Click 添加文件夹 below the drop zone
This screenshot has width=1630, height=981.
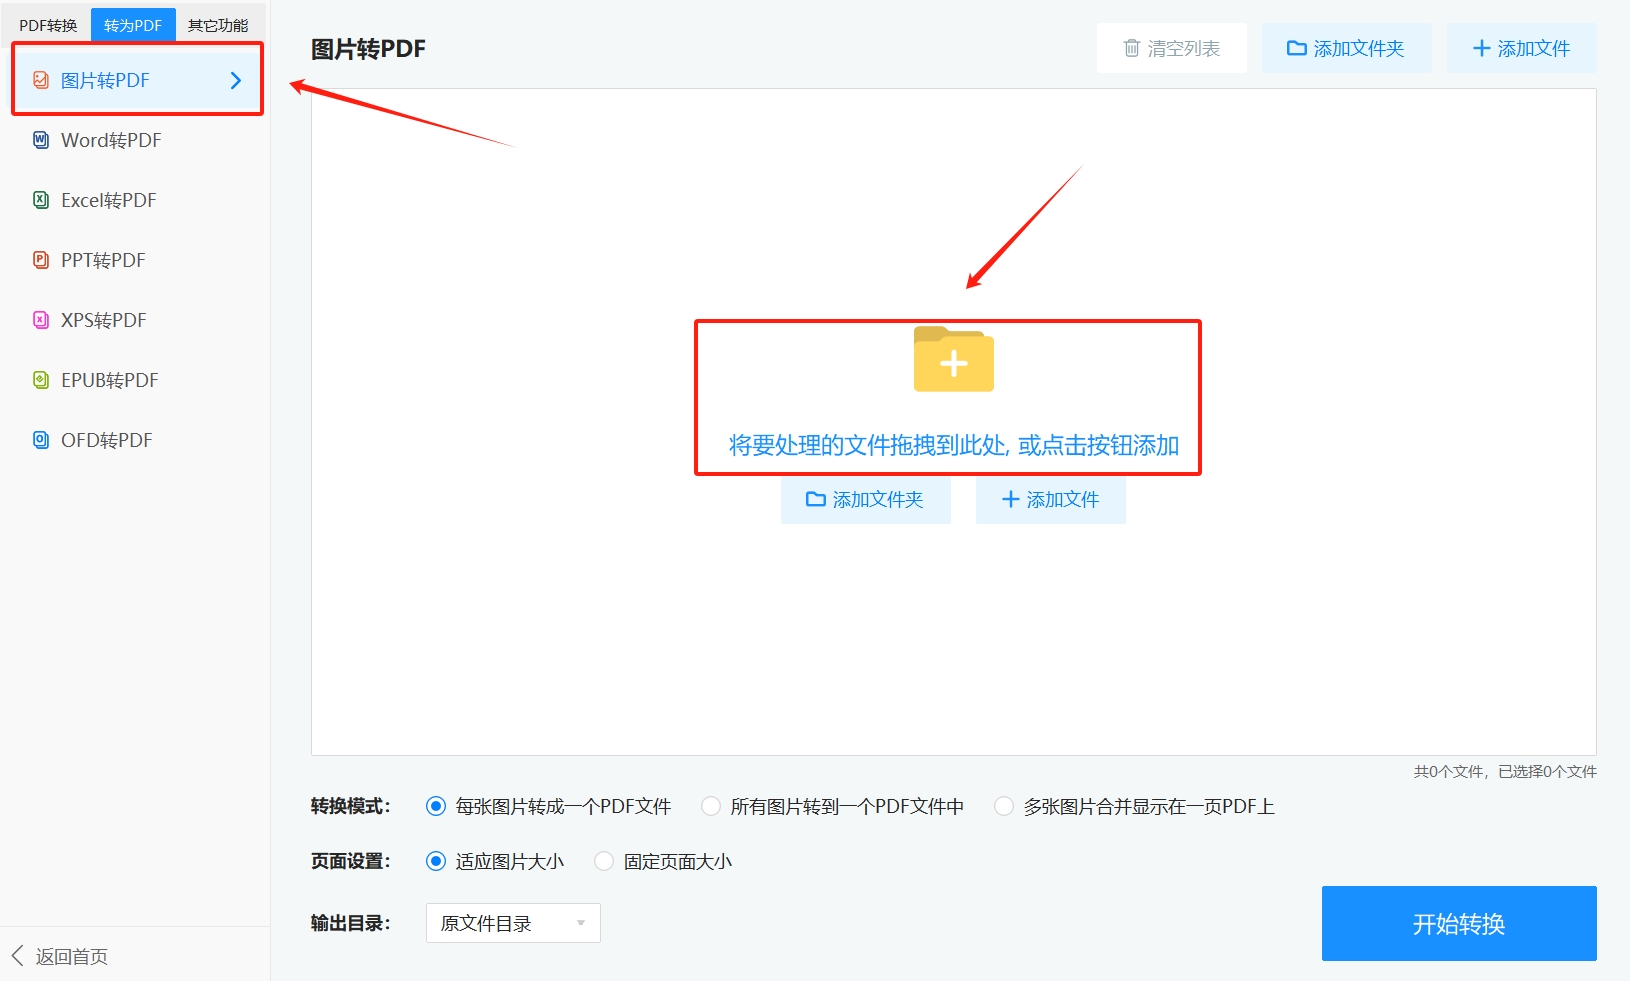(x=865, y=500)
